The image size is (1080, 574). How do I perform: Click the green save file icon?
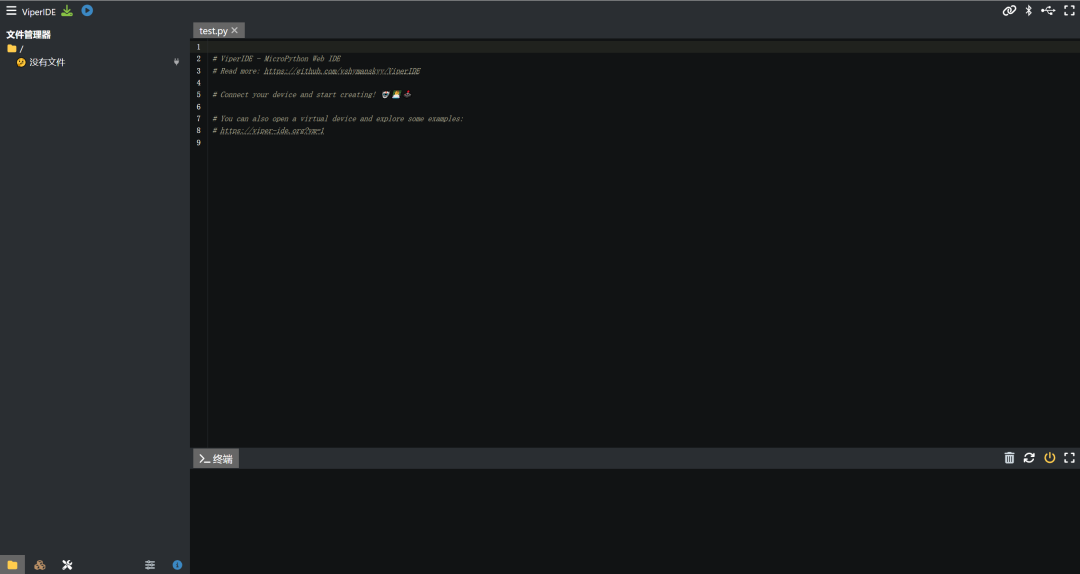click(x=67, y=11)
